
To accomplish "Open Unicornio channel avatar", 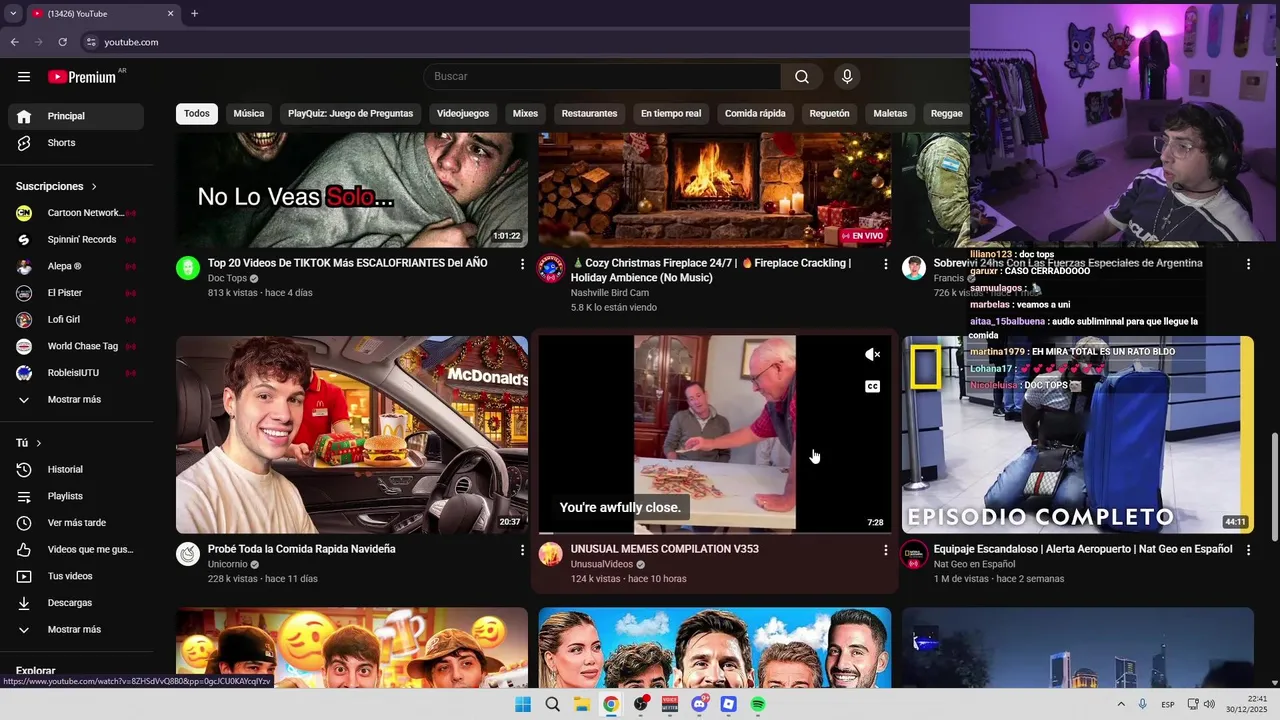I will pos(188,554).
